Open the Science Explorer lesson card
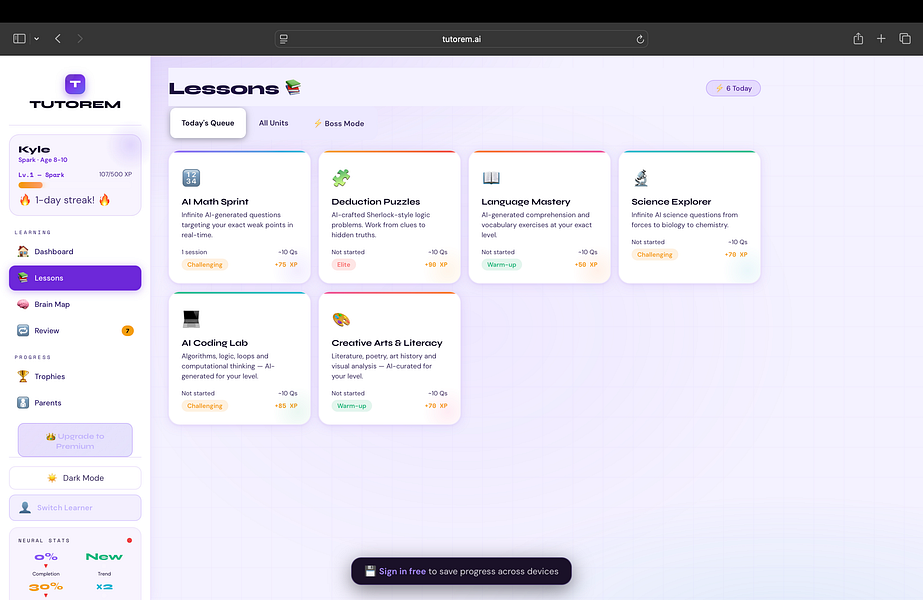Viewport: 923px width, 600px height. tap(689, 217)
